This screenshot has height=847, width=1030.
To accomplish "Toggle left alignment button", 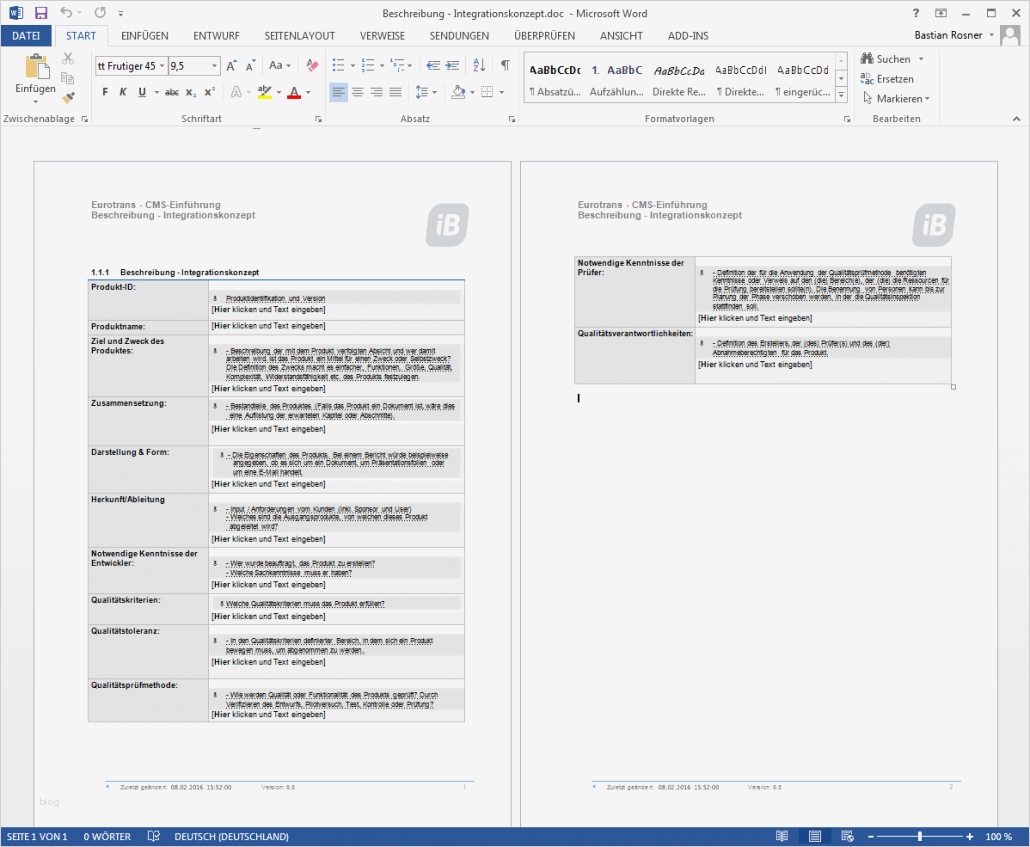I will click(338, 93).
